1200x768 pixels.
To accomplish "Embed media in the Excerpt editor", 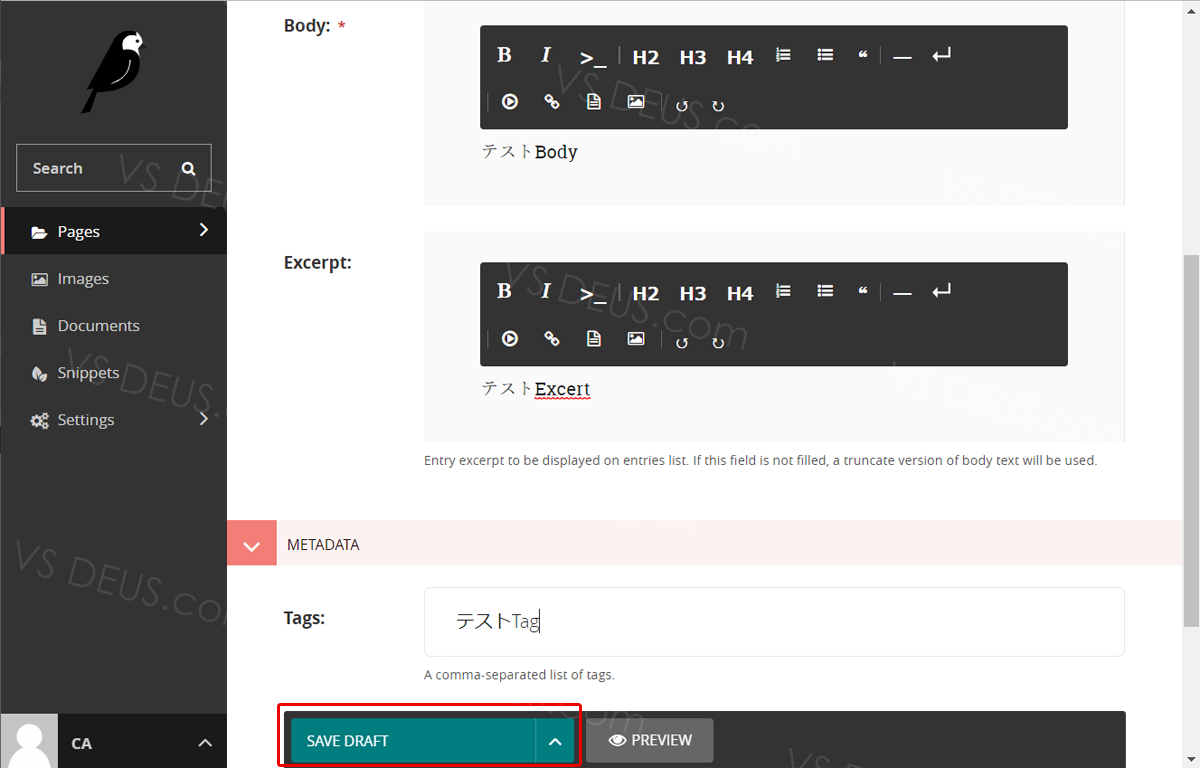I will point(510,338).
